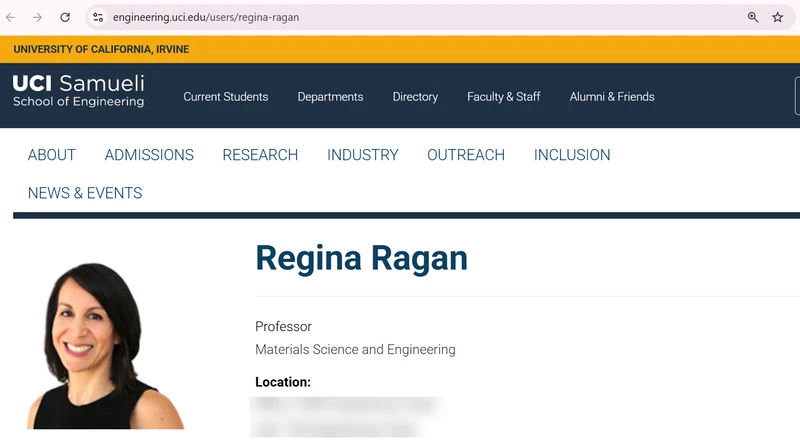Viewport: 800px width, 441px height.
Task: Click the Location: label
Action: 283,382
